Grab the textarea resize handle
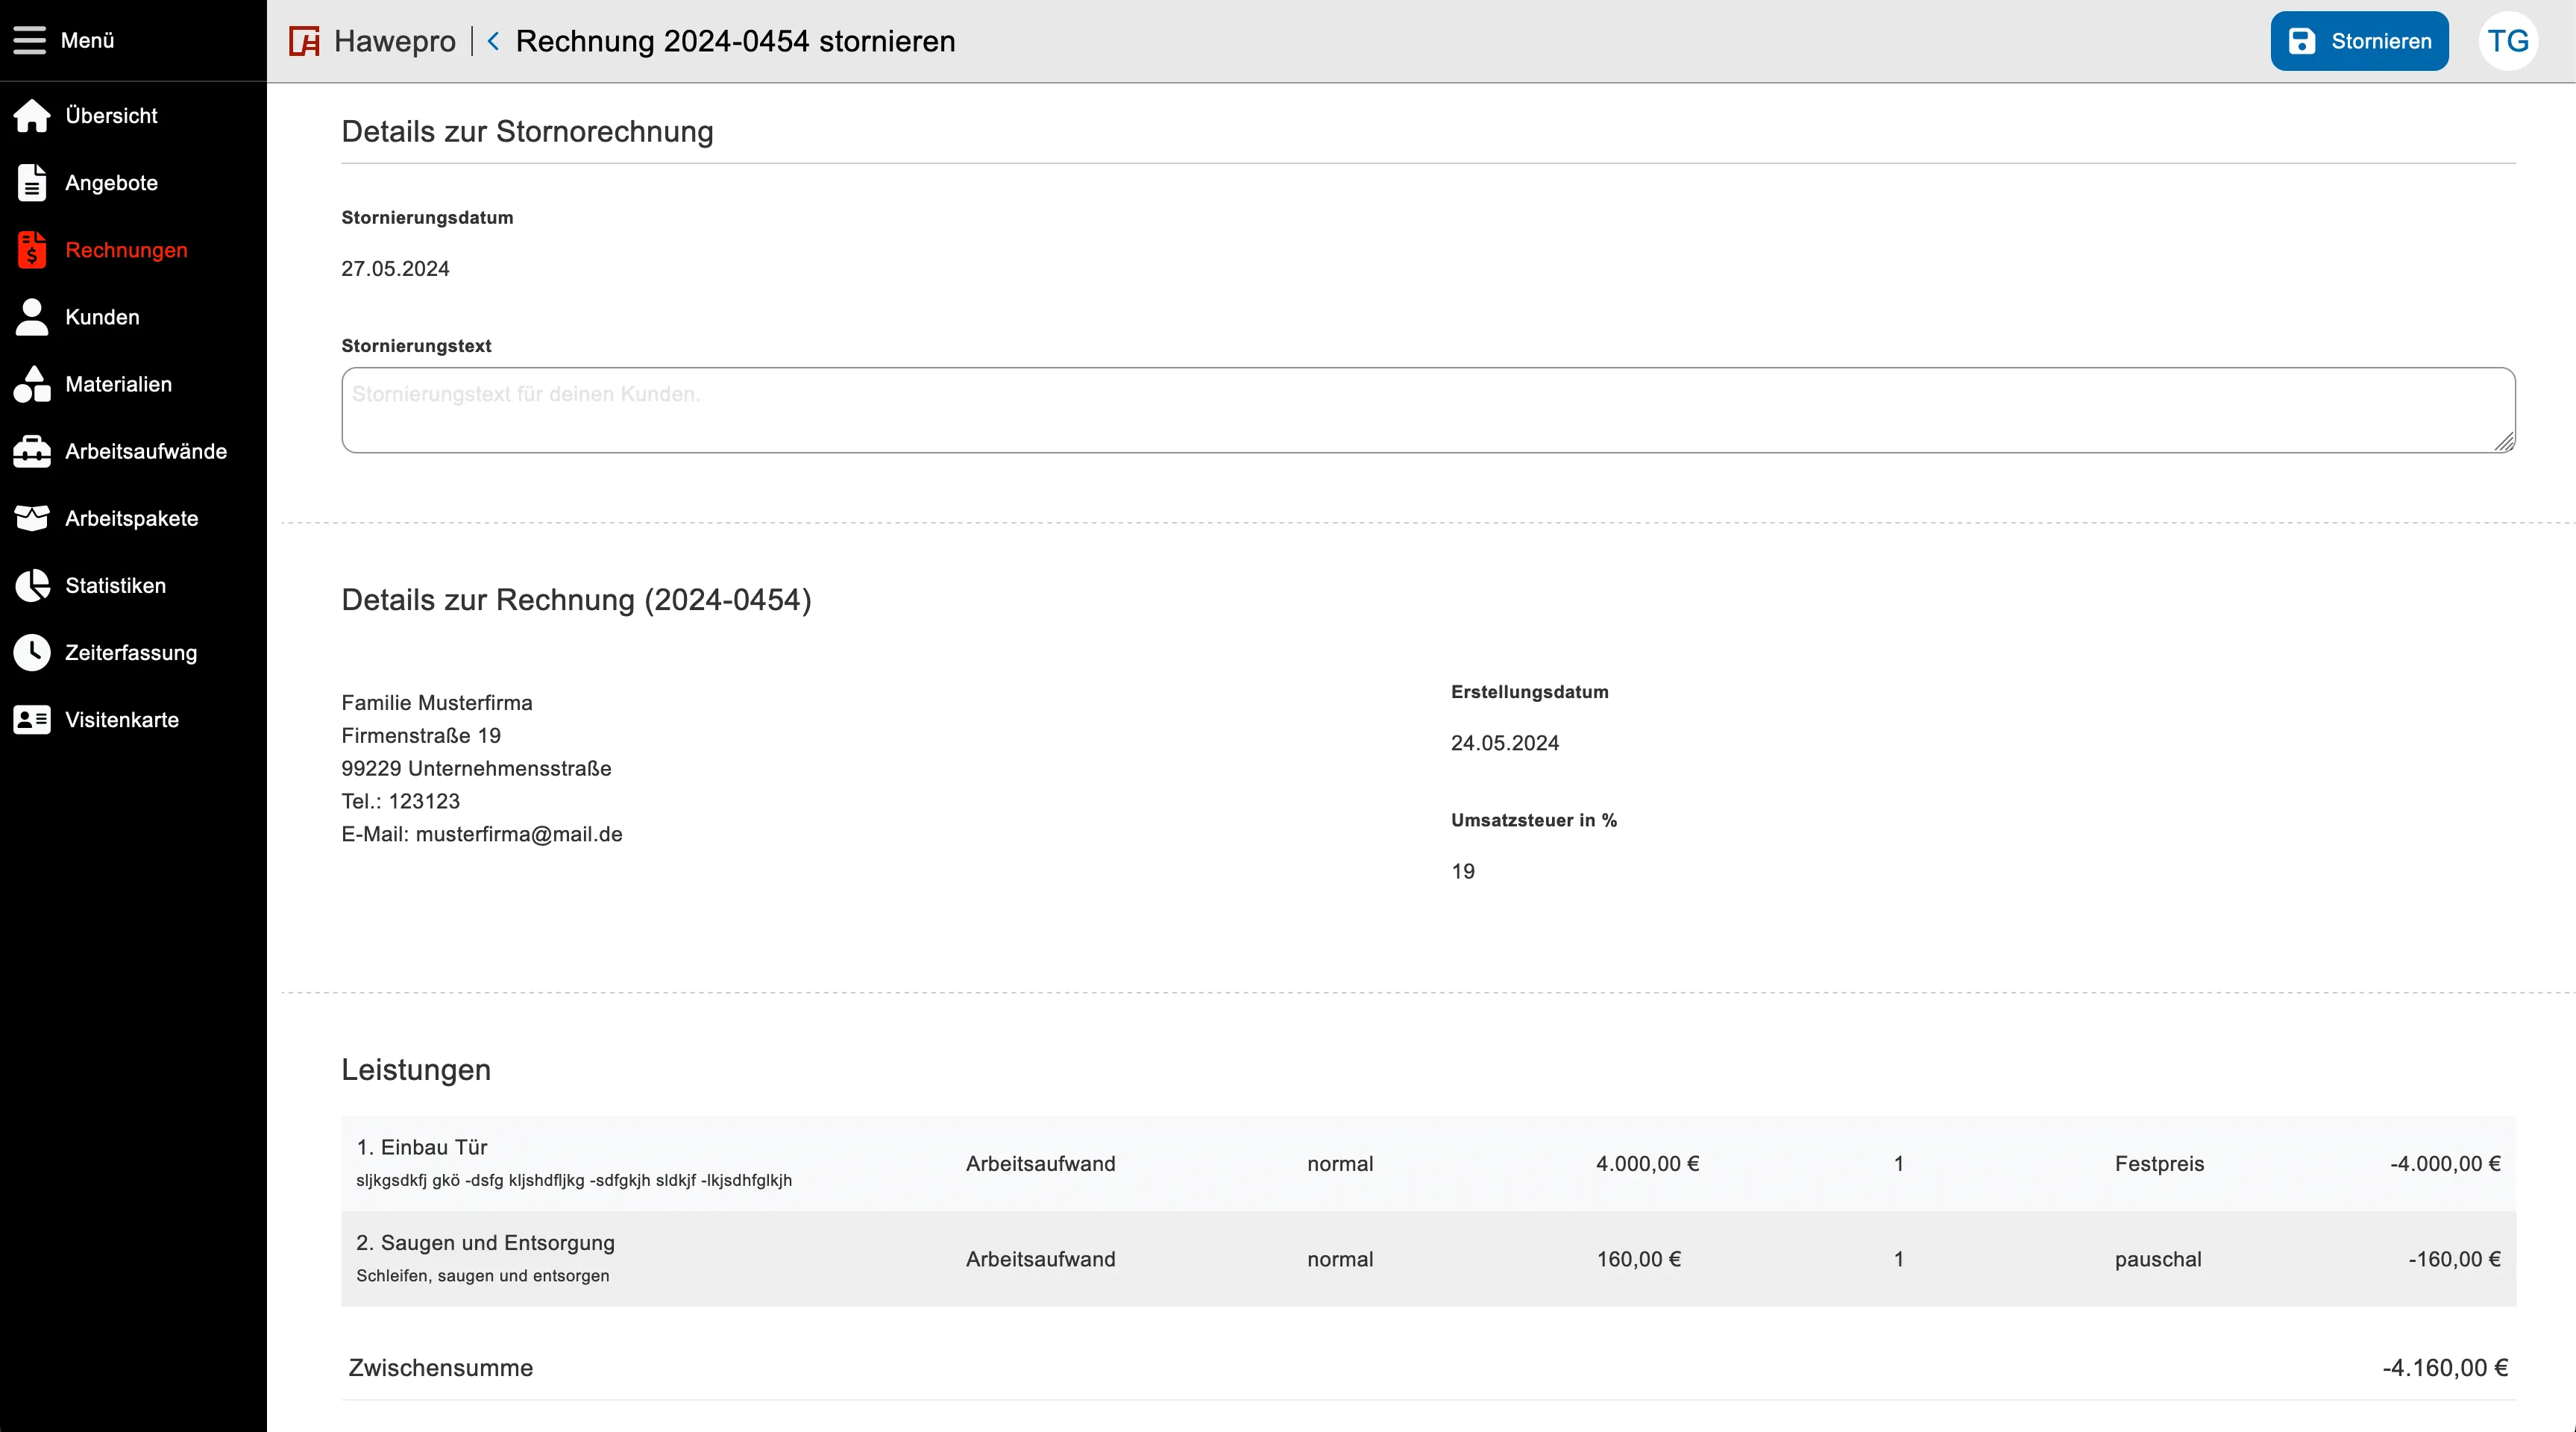Viewport: 2576px width, 1432px height. pyautogui.click(x=2504, y=442)
